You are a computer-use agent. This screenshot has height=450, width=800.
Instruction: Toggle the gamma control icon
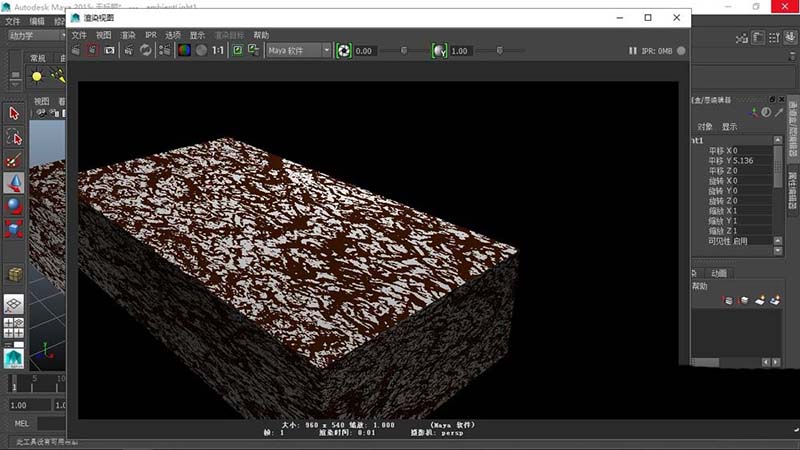[438, 50]
